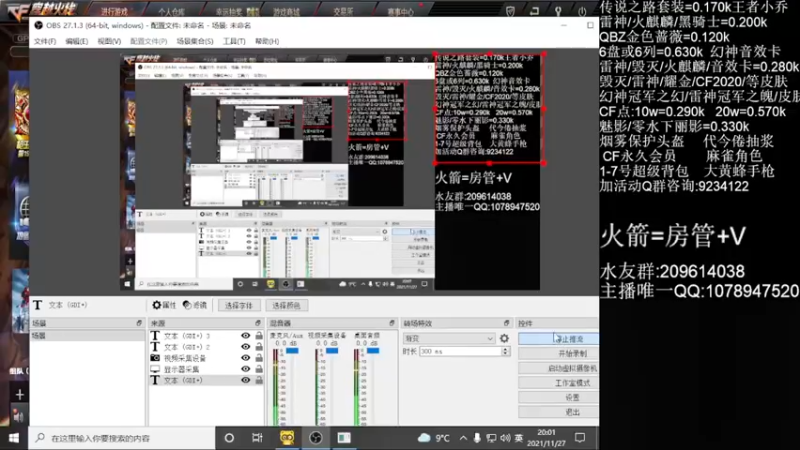Click the 英 input method indicator
The image size is (800, 450).
(519, 438)
